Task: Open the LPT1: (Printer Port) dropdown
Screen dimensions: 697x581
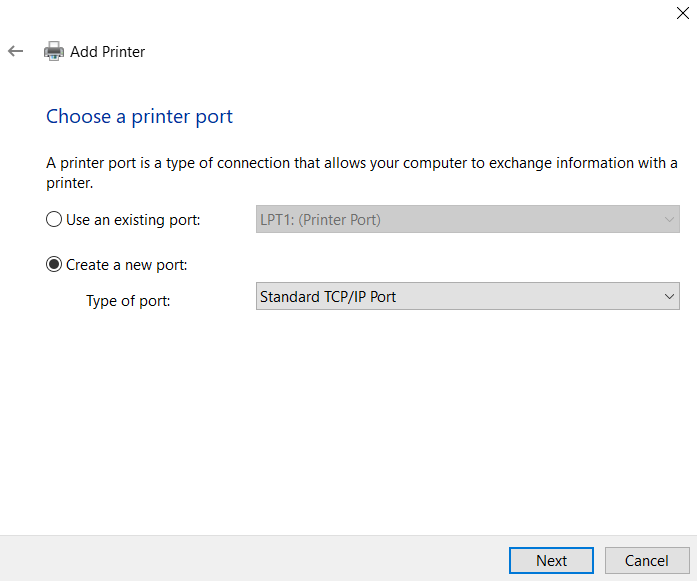Action: point(467,219)
